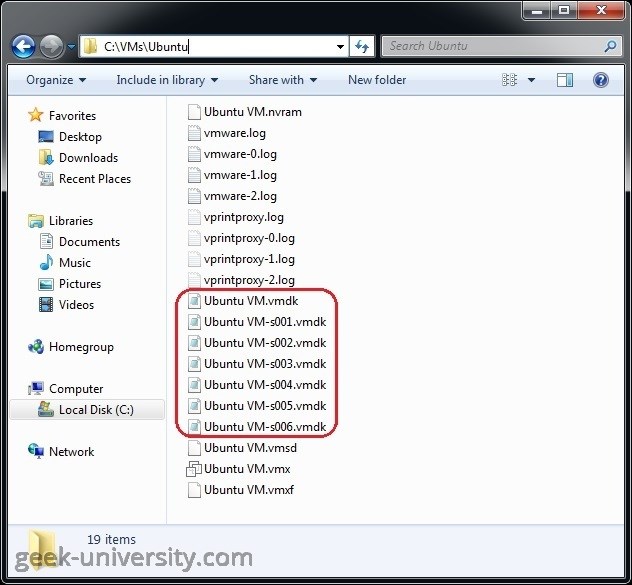Click the Ubuntu VM.nvram file icon

tap(194, 112)
